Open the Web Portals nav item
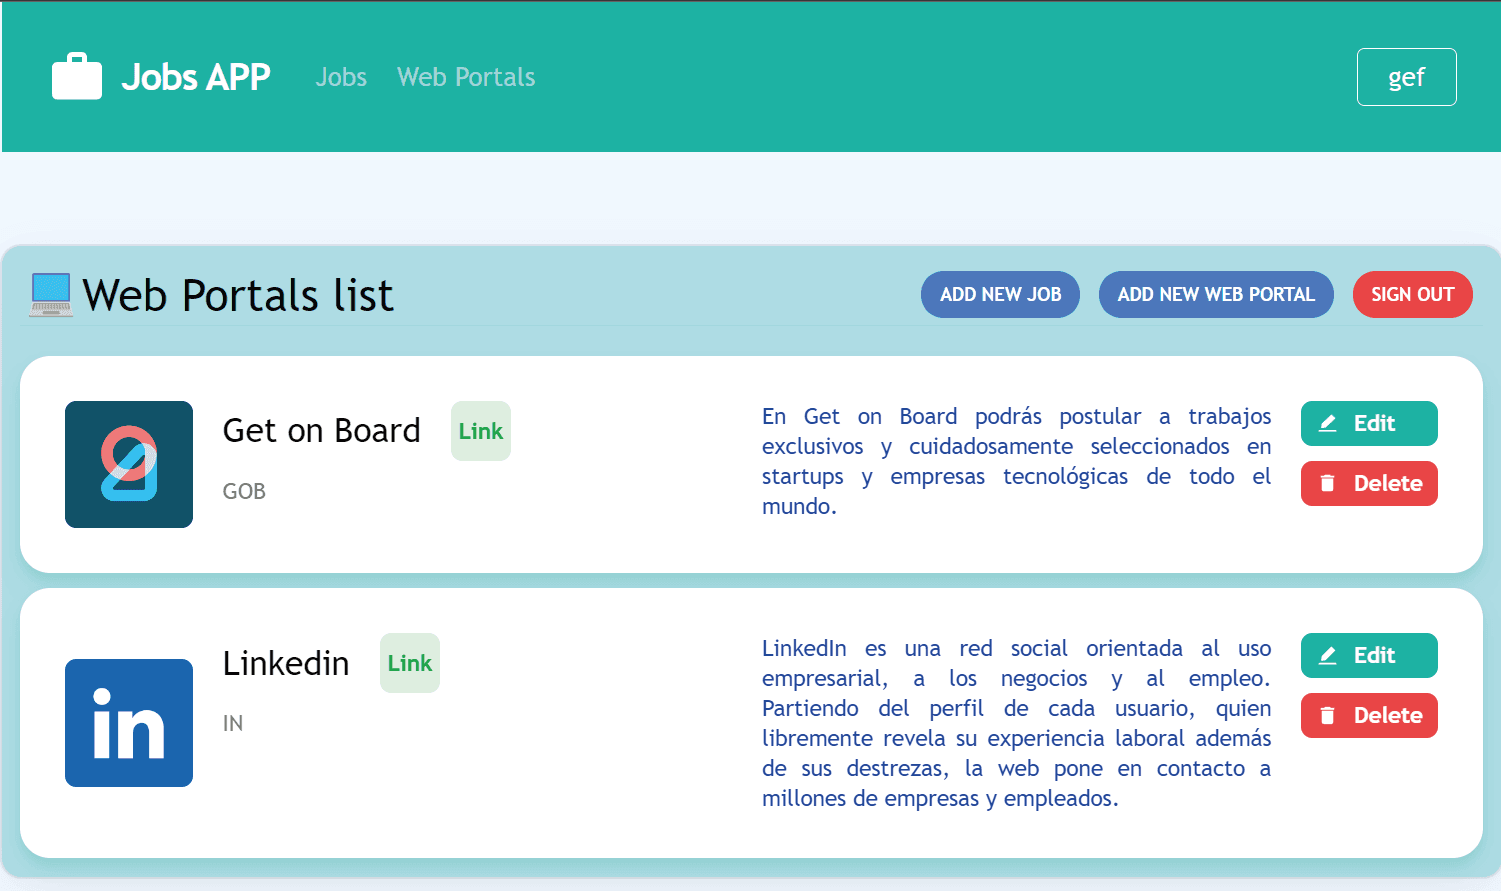The height and width of the screenshot is (891, 1501). (466, 77)
